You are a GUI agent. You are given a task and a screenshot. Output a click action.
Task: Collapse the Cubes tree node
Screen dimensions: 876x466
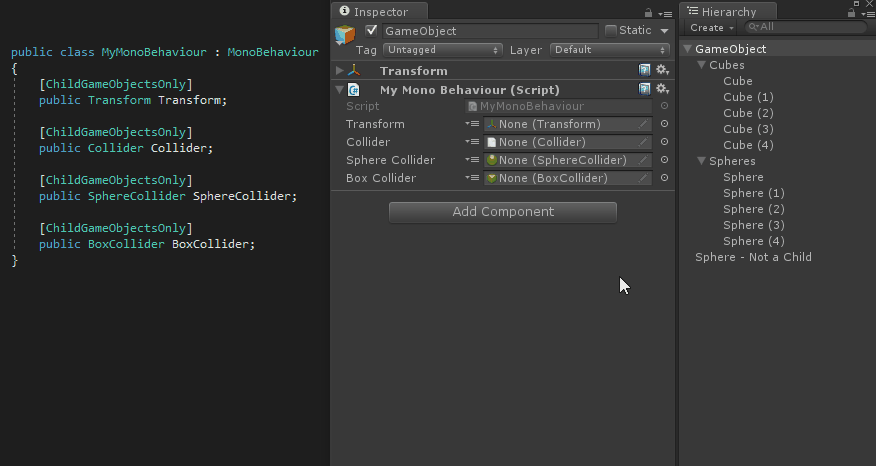click(702, 65)
